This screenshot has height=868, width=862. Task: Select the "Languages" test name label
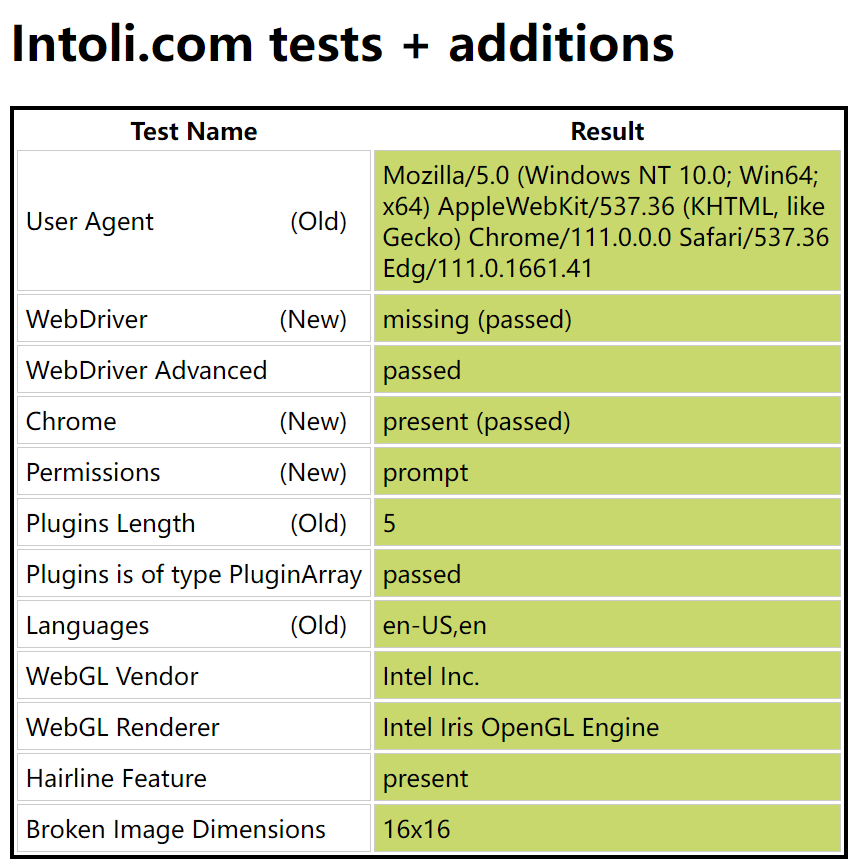tap(87, 626)
